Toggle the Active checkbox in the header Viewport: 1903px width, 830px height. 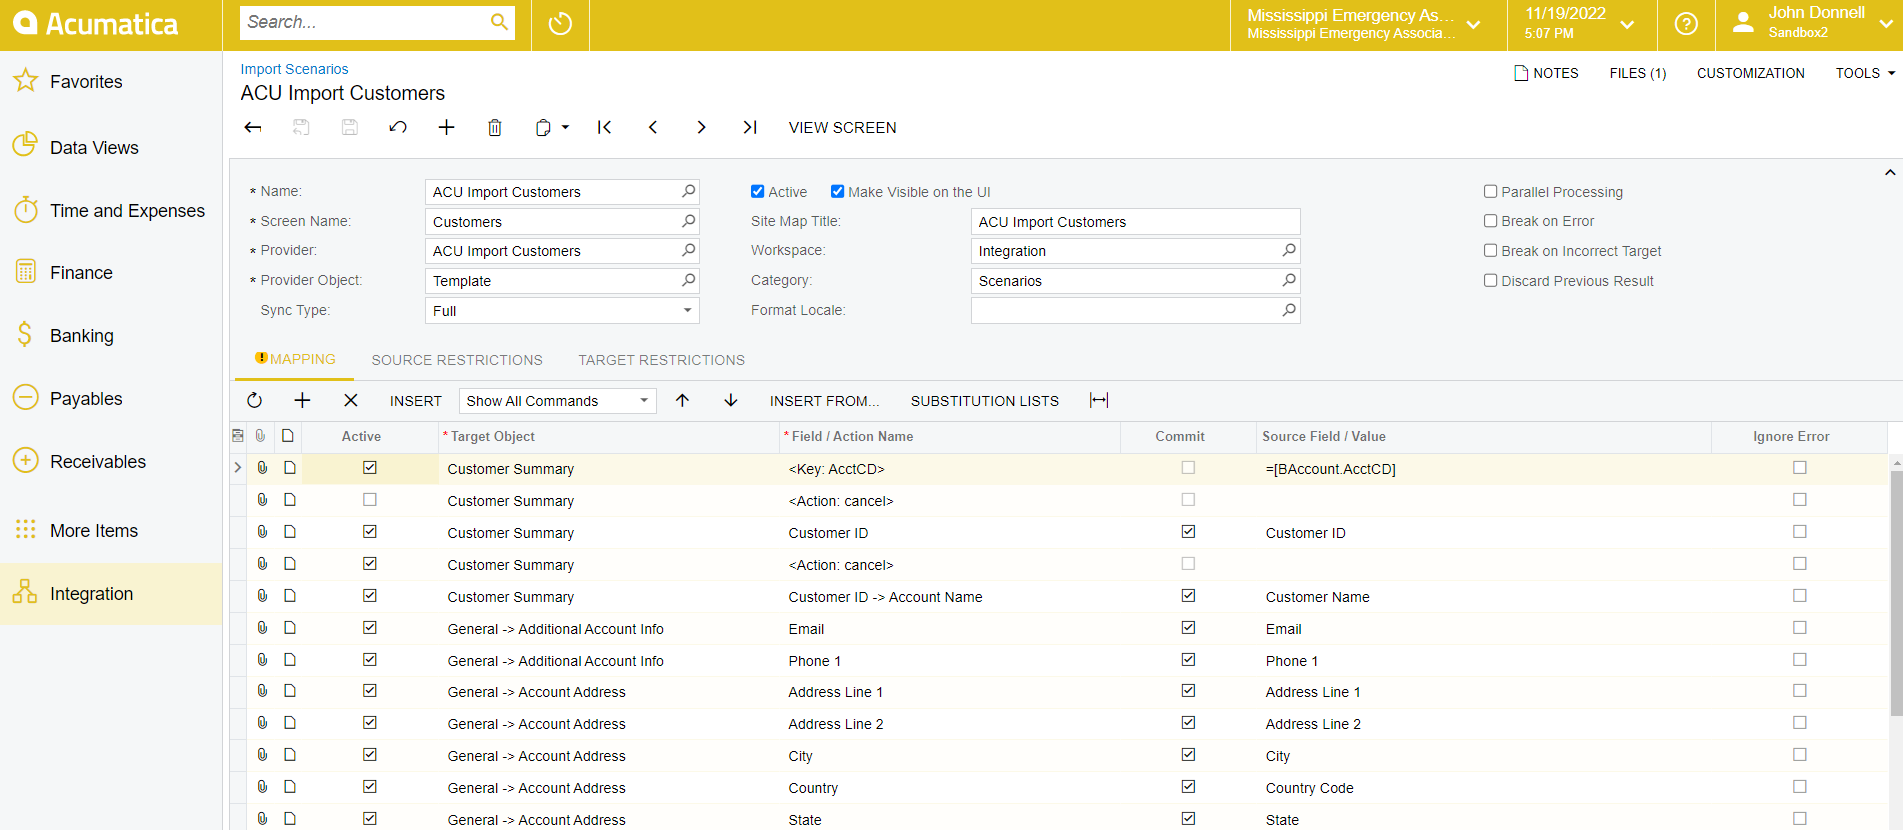(x=757, y=191)
